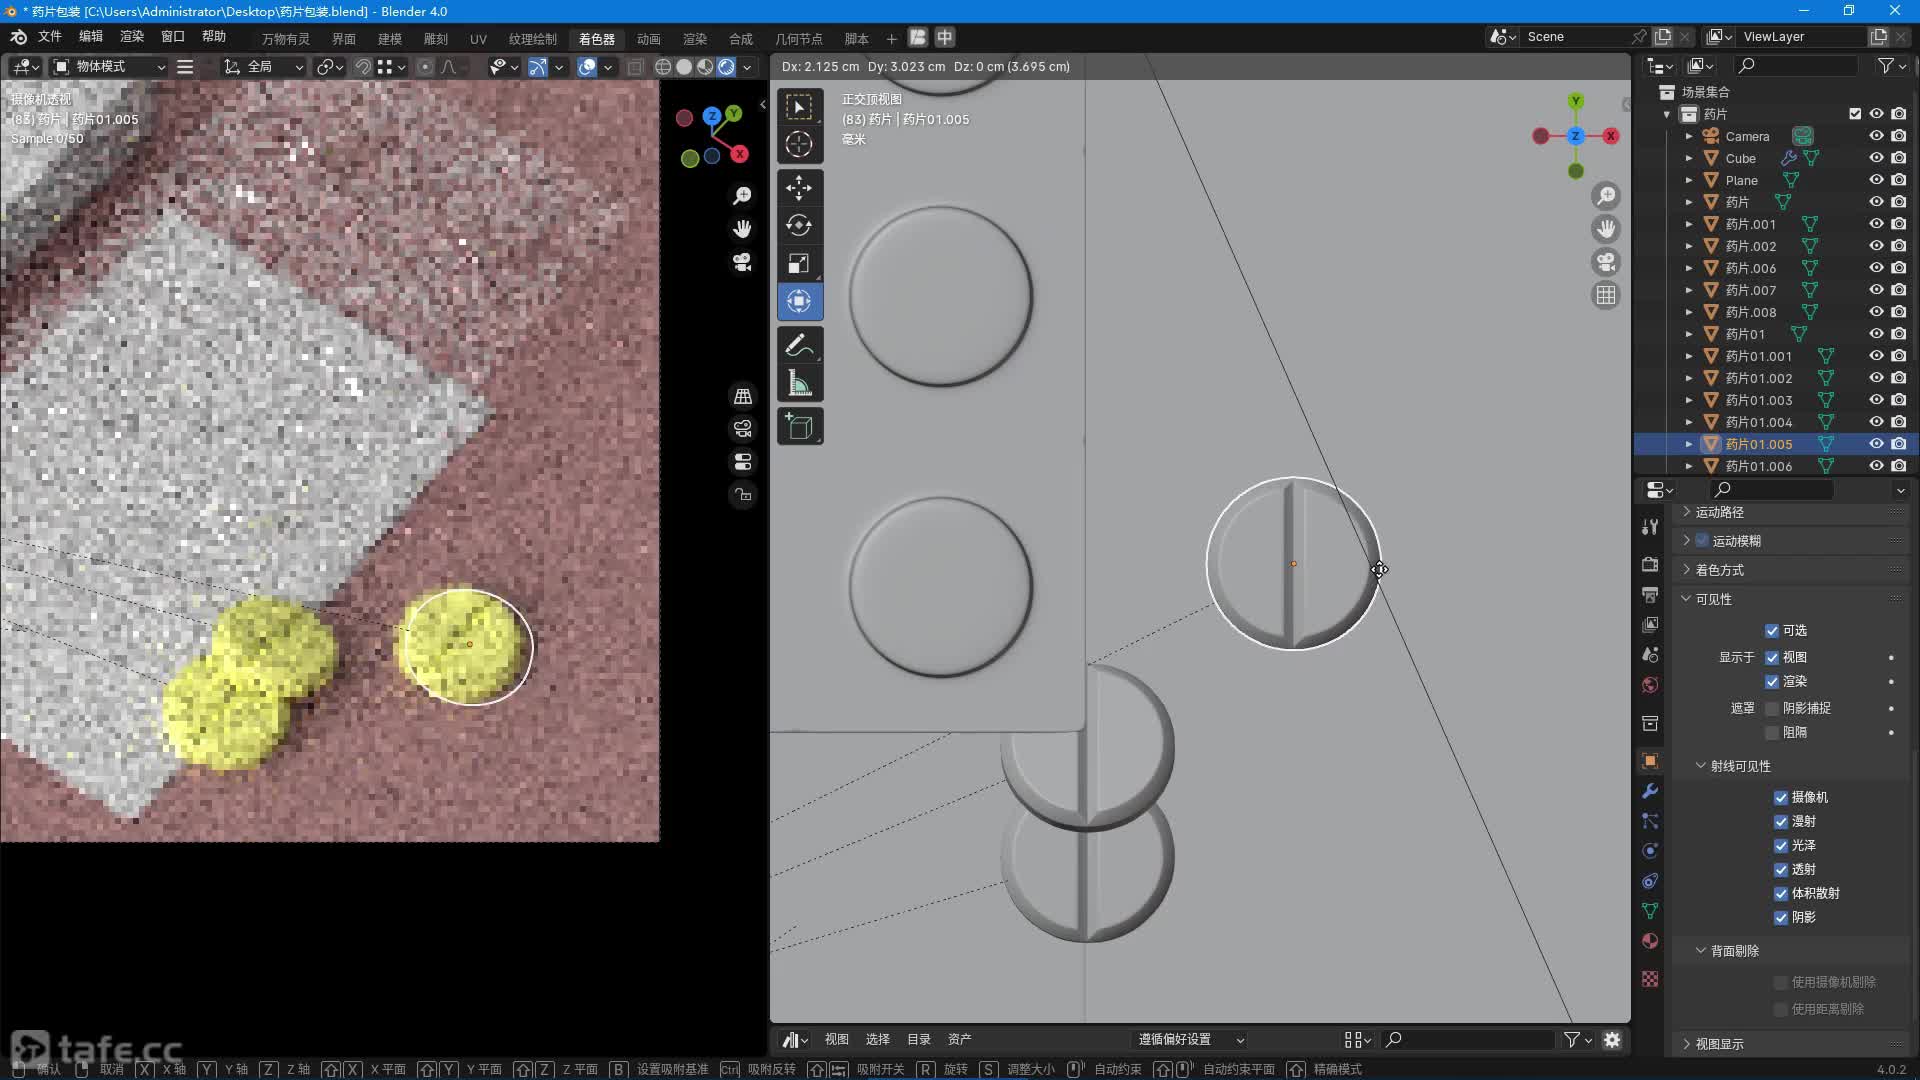
Task: Open the Physics properties tab
Action: click(1650, 851)
